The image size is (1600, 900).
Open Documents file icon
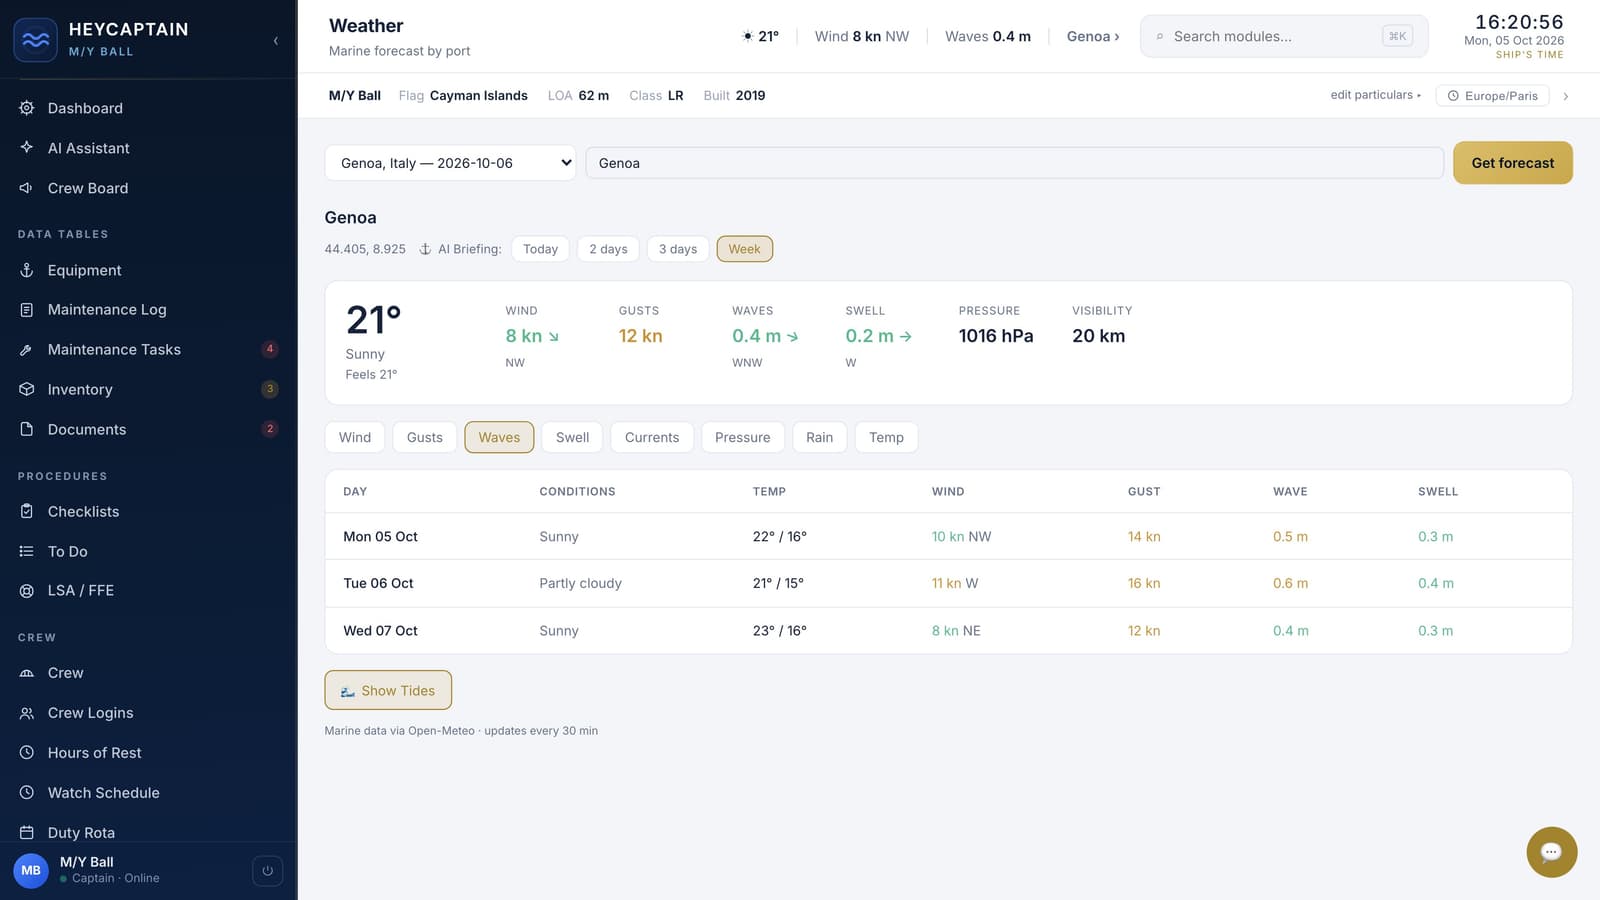(x=27, y=429)
